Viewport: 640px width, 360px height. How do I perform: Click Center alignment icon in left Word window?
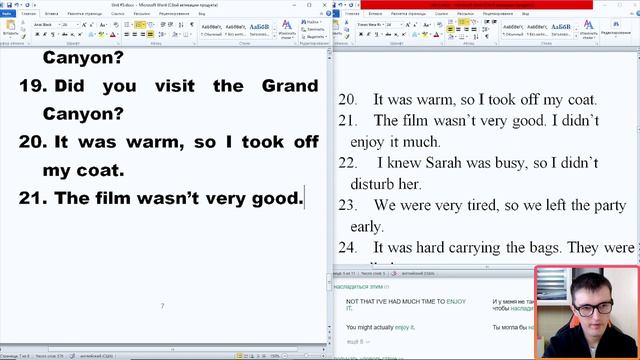click(134, 34)
